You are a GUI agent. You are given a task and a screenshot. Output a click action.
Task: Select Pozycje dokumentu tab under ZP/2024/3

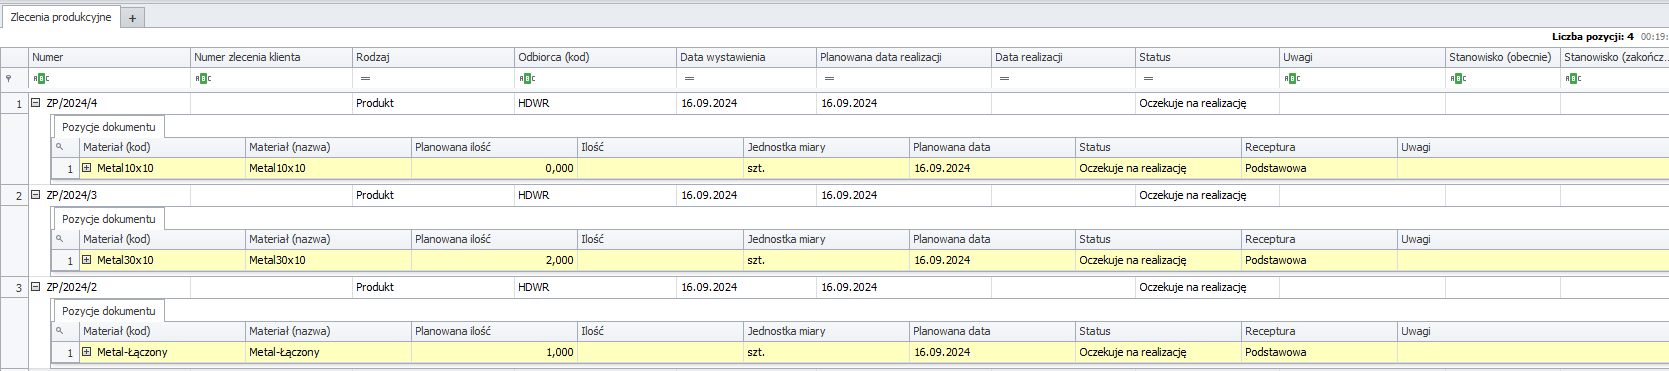(x=109, y=219)
